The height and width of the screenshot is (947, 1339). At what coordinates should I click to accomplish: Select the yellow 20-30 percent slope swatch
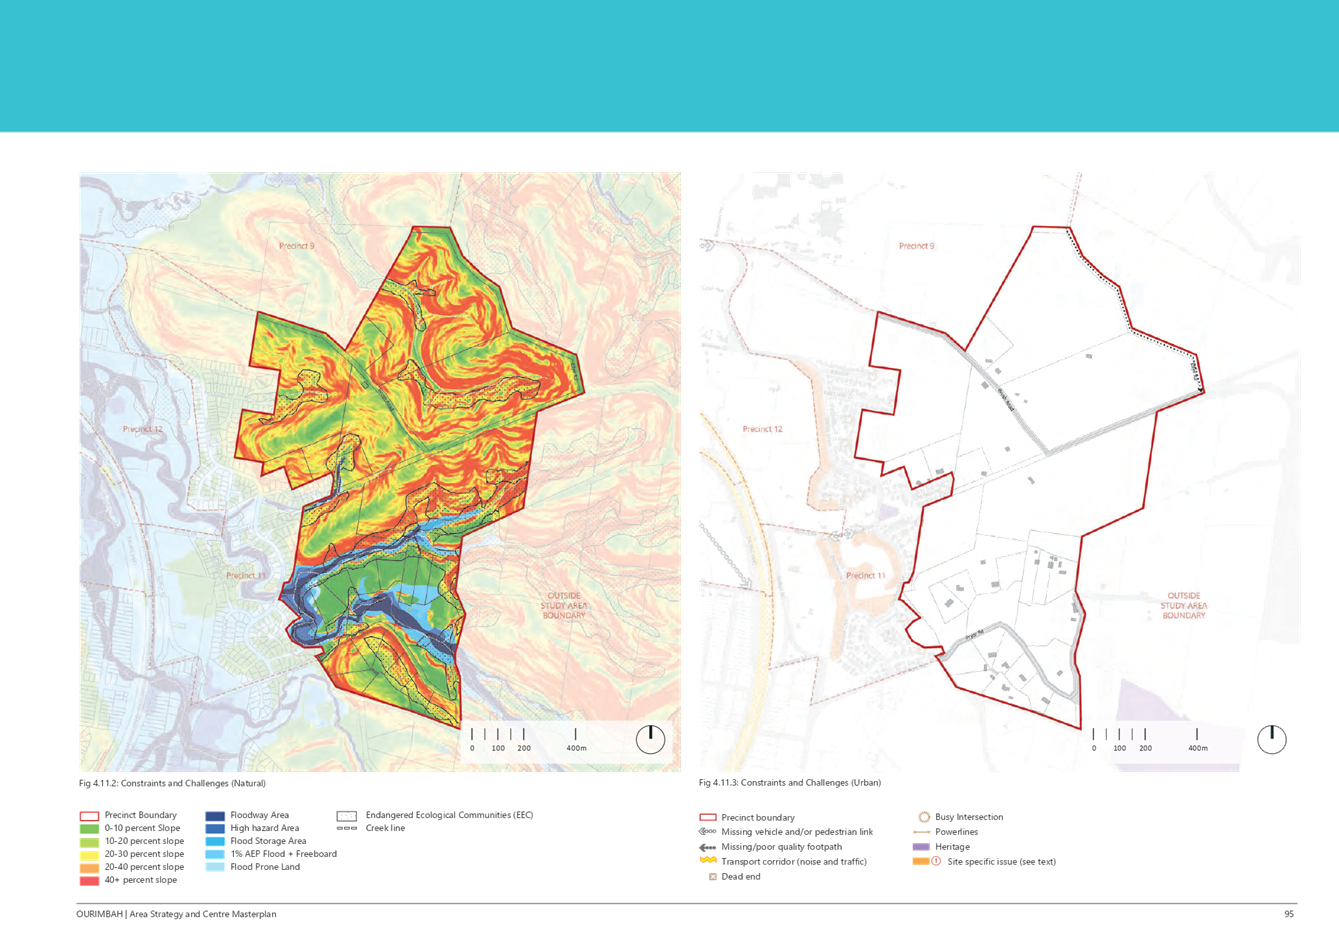point(90,855)
